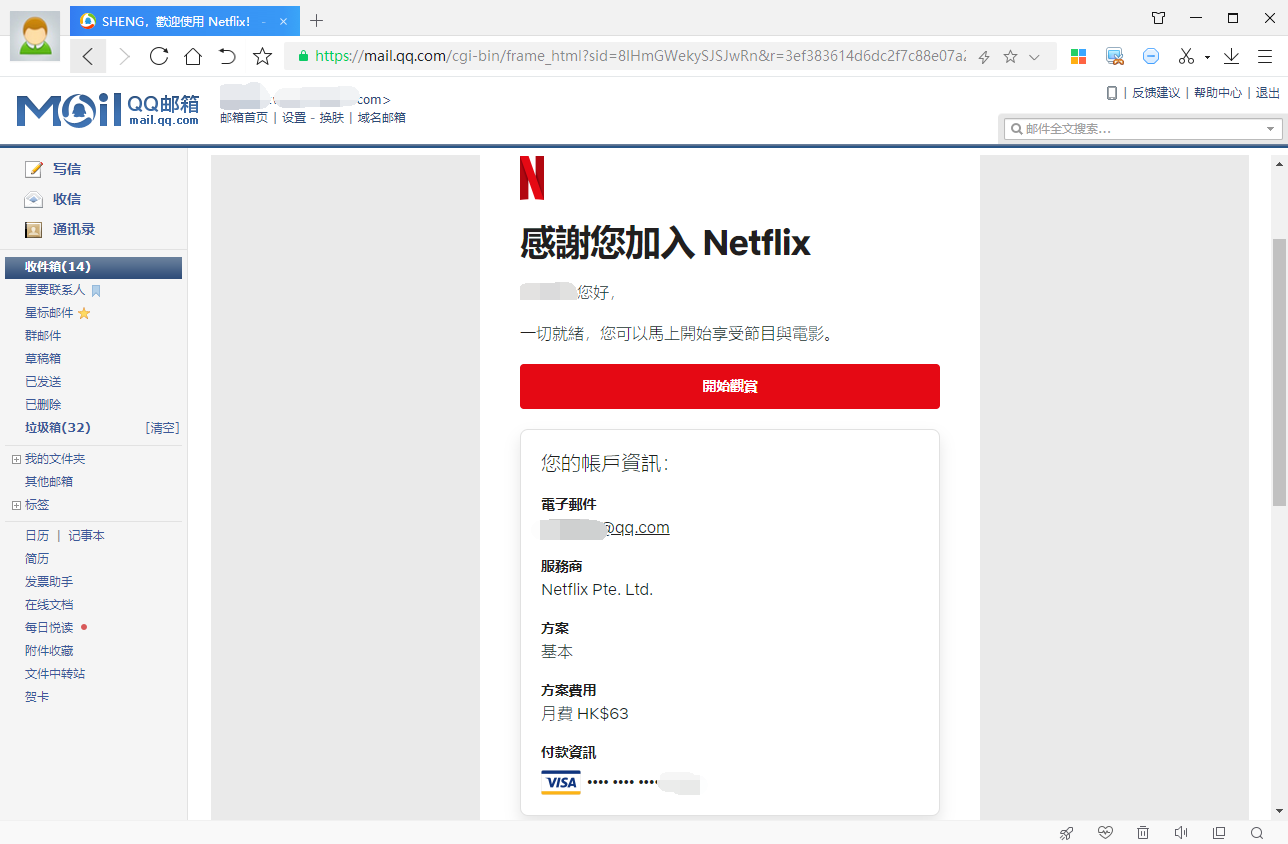Open 附件收藏 attachment favorites
The image size is (1288, 844).
(x=49, y=651)
